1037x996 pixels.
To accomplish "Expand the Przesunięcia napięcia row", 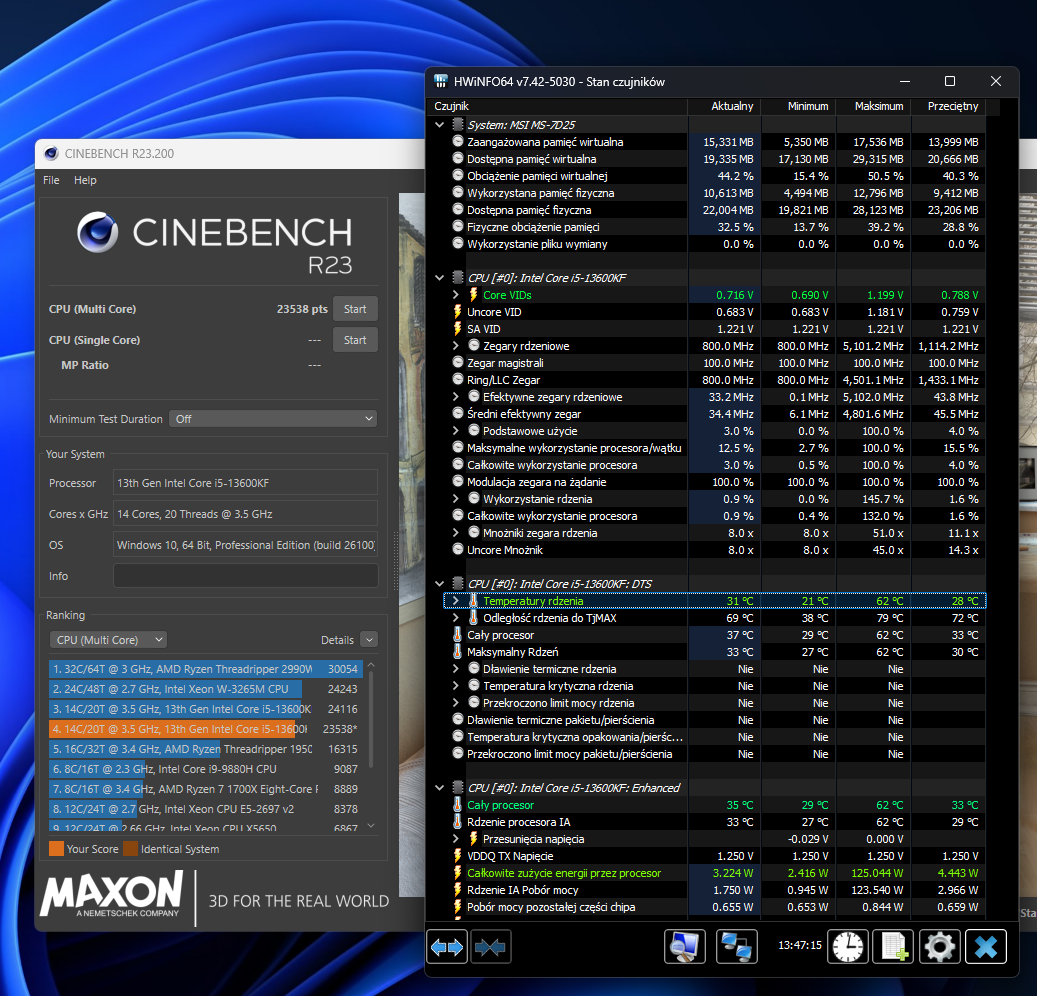I will pos(456,839).
